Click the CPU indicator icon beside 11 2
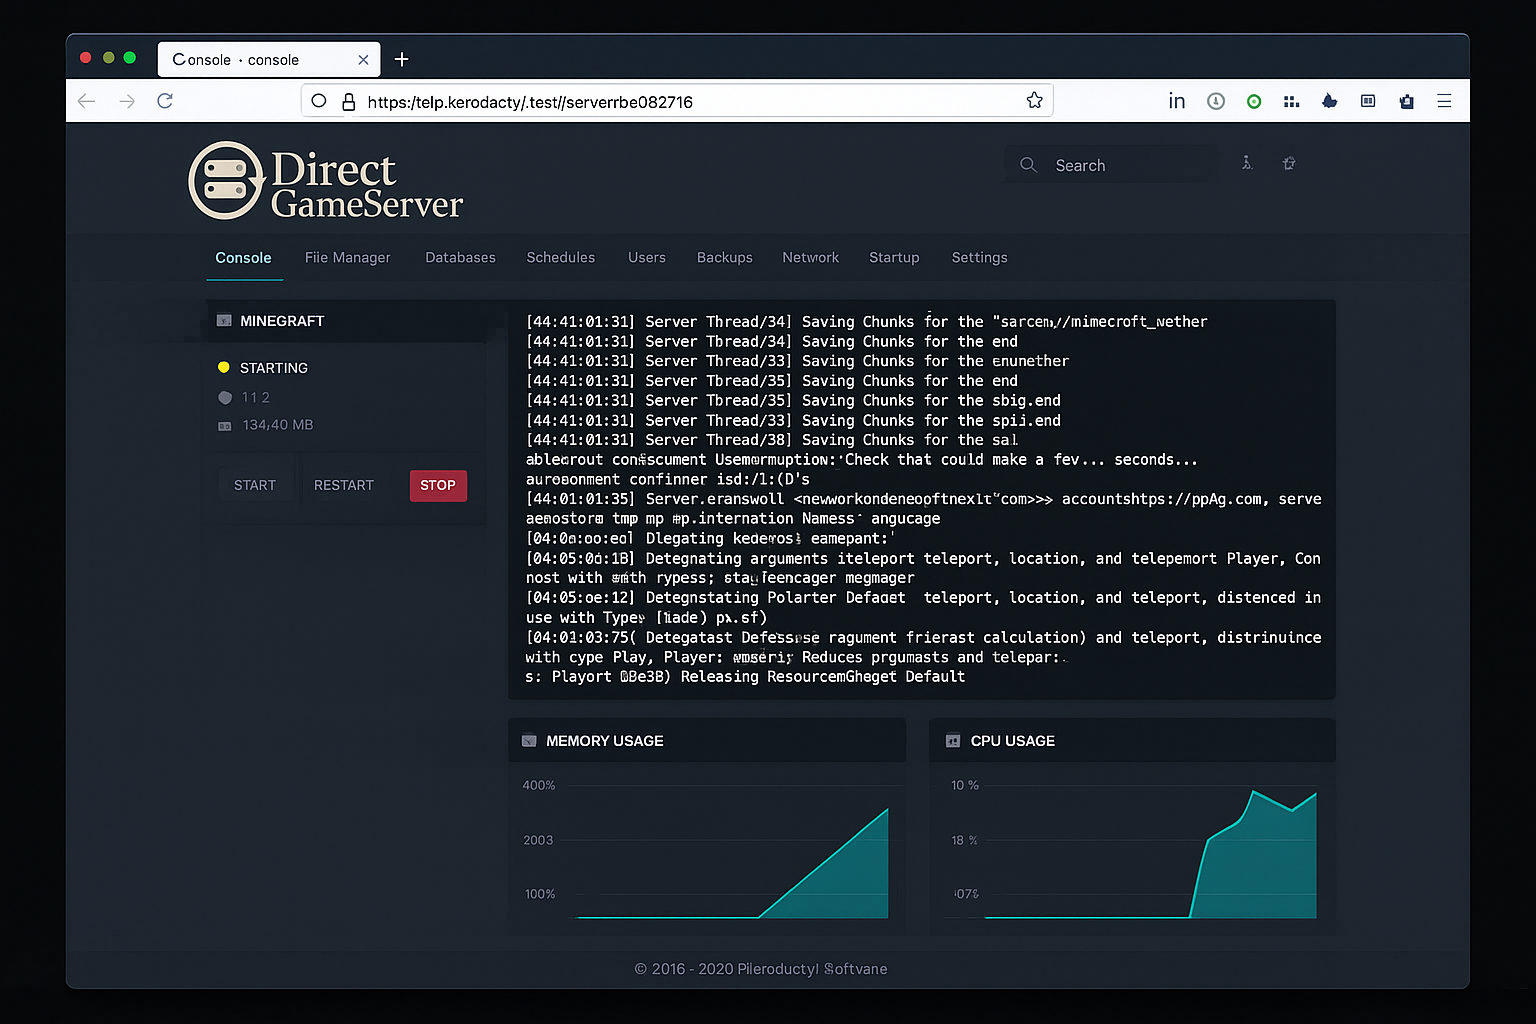Image resolution: width=1536 pixels, height=1024 pixels. click(225, 398)
